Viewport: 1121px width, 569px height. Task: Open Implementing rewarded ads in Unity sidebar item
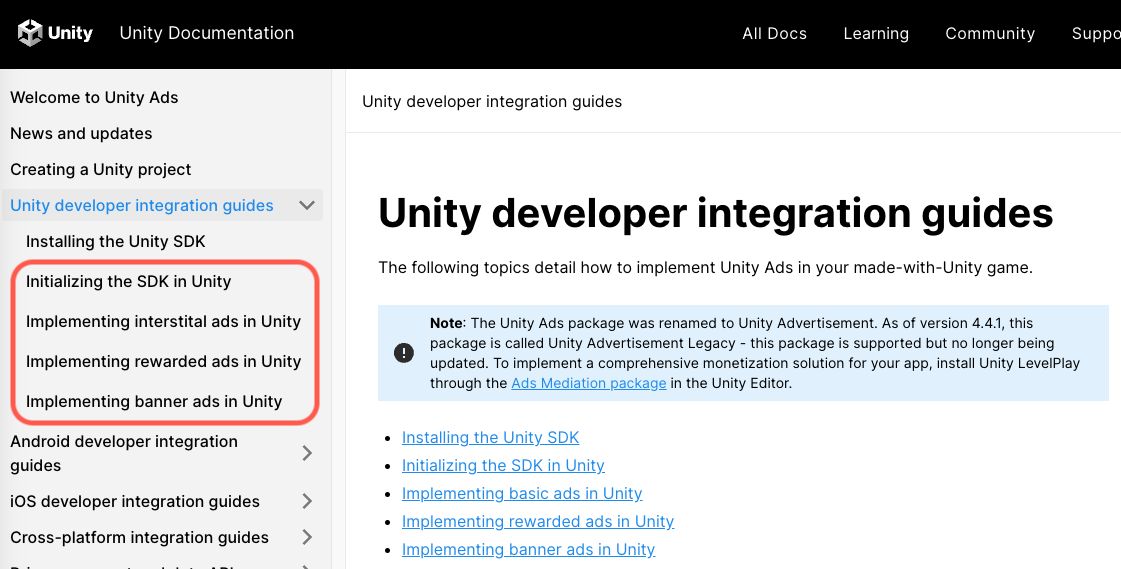[x=164, y=362]
